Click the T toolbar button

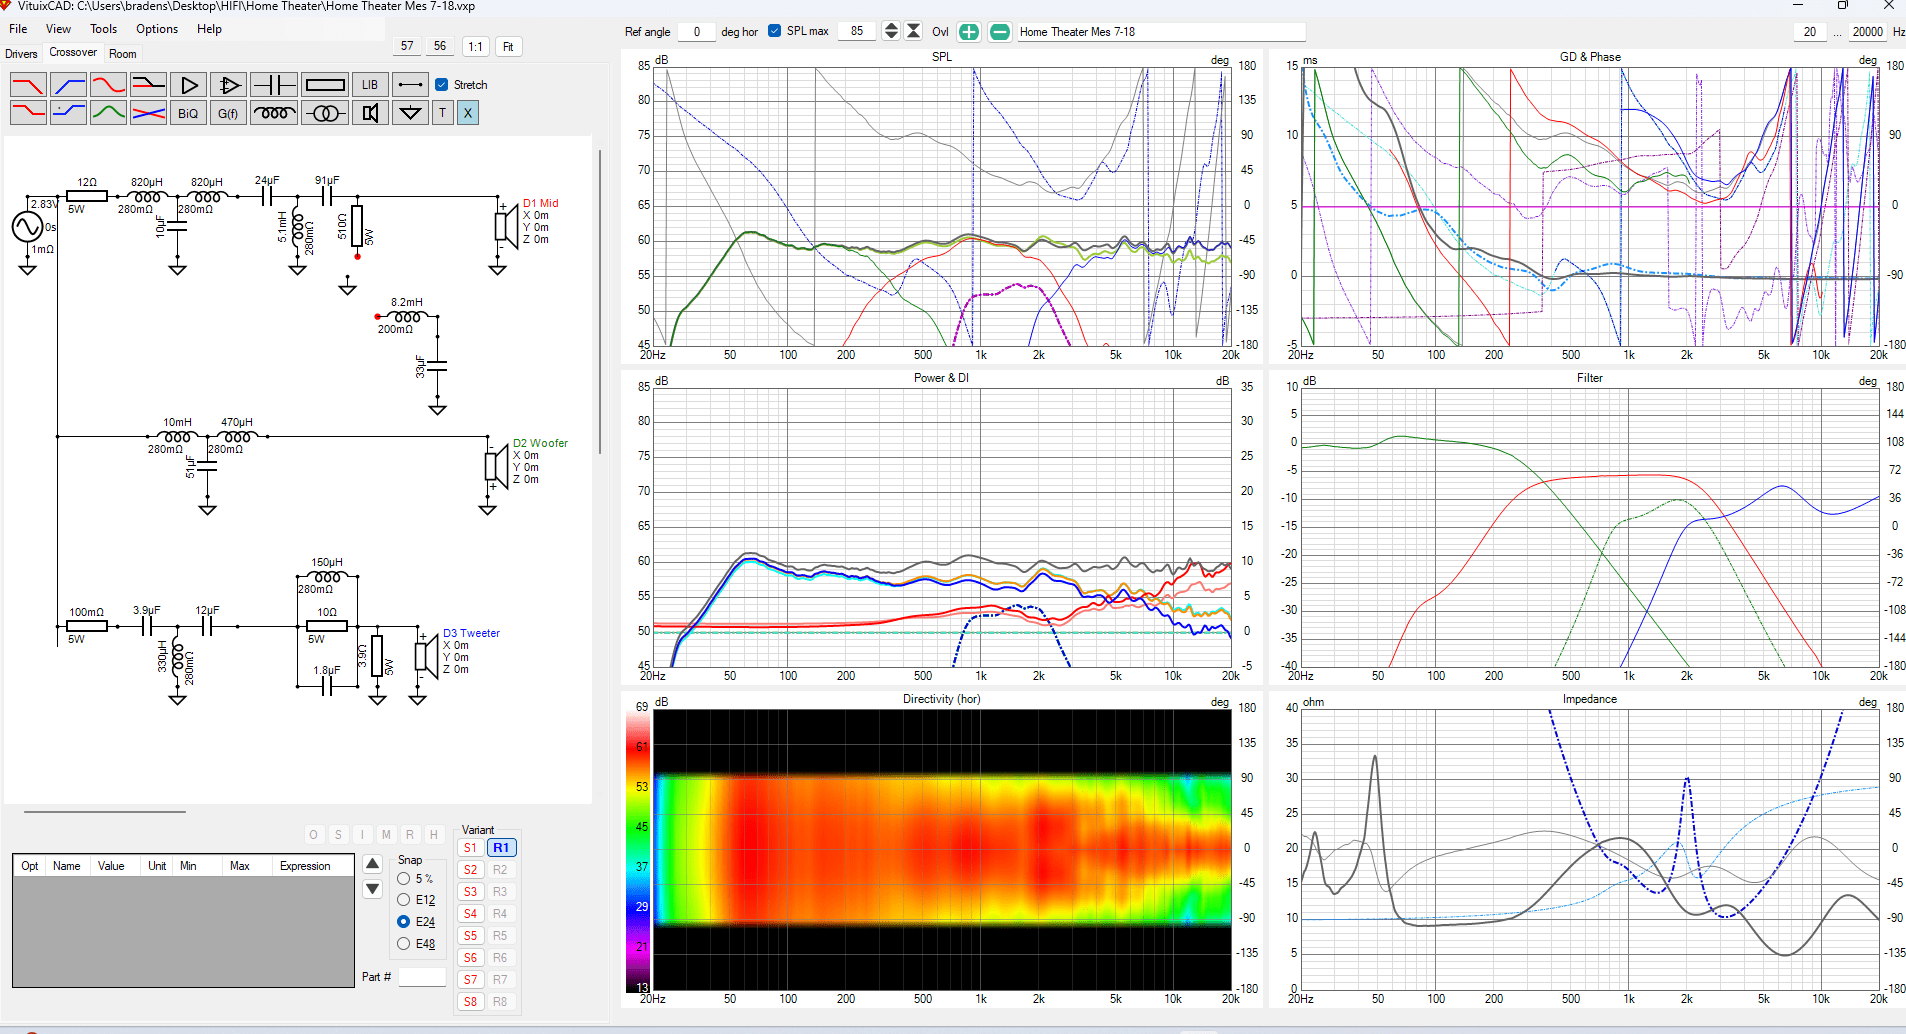coord(443,113)
